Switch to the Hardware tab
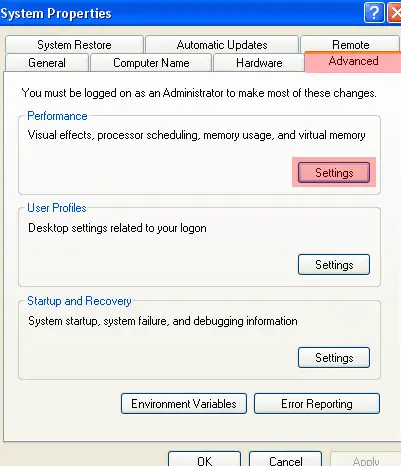This screenshot has width=401, height=466. 259,63
